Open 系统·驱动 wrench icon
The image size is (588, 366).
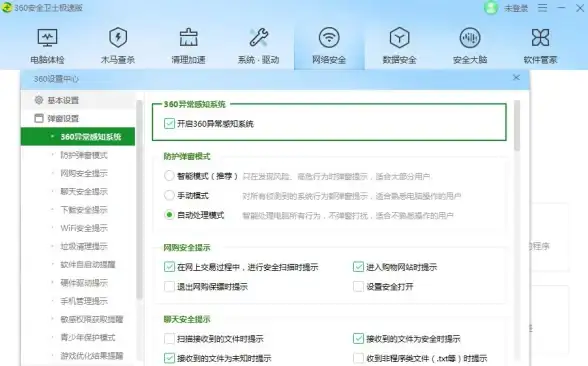pyautogui.click(x=258, y=38)
